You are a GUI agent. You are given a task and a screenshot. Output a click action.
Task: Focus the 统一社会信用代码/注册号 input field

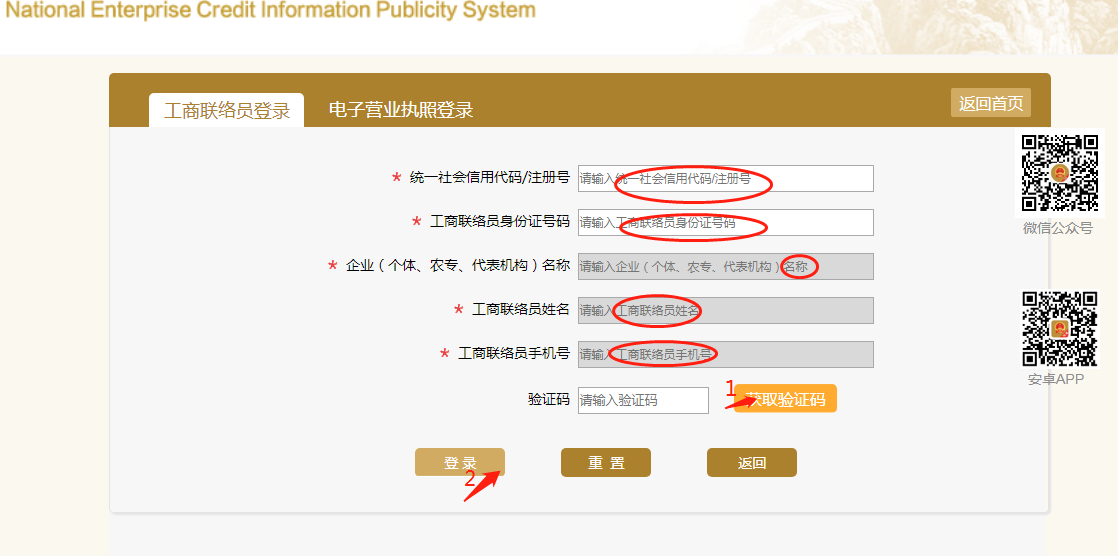tap(725, 178)
